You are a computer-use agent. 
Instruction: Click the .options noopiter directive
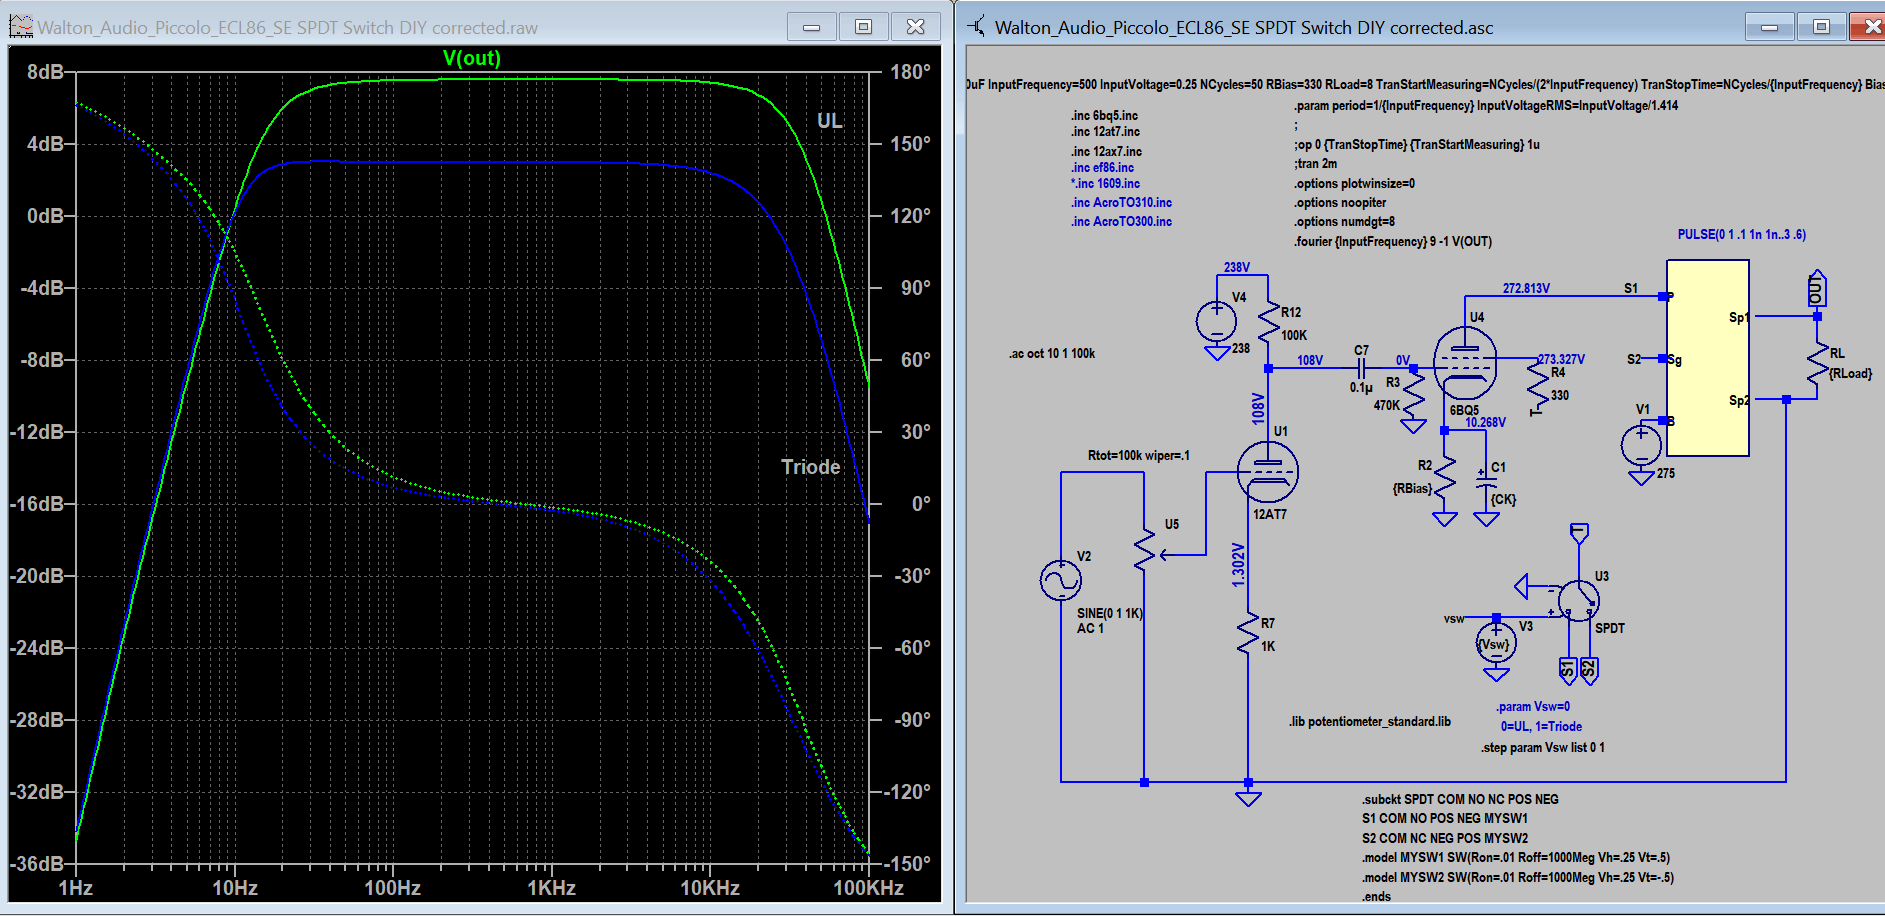1340,203
